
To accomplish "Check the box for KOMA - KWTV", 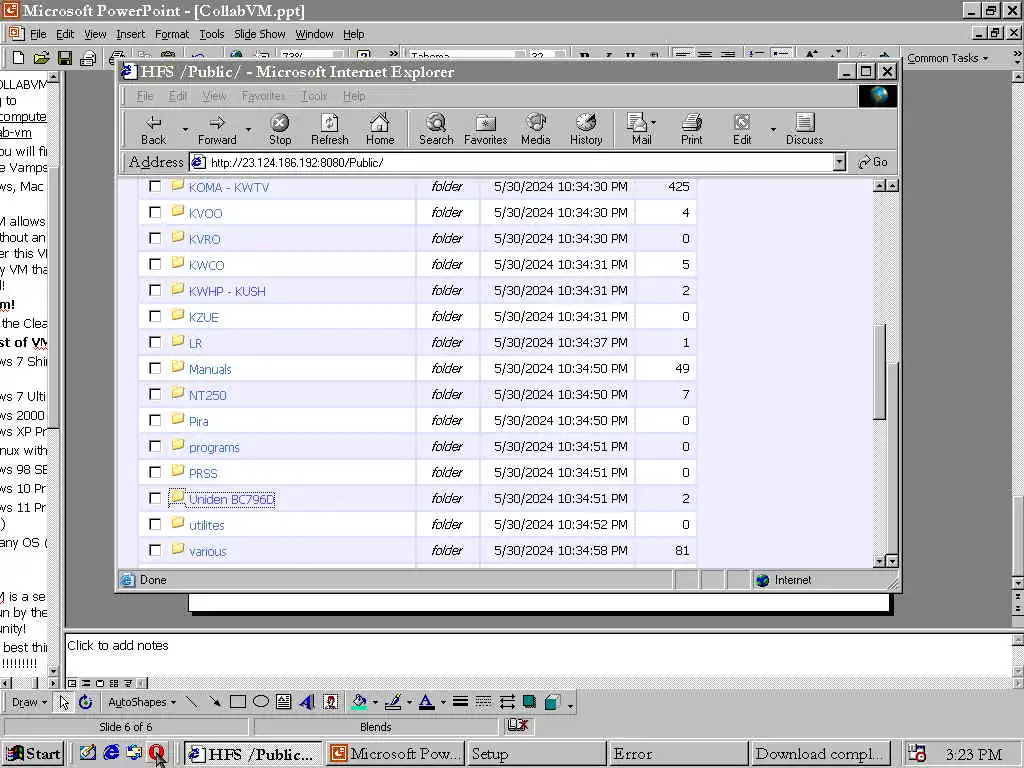I will tap(155, 186).
